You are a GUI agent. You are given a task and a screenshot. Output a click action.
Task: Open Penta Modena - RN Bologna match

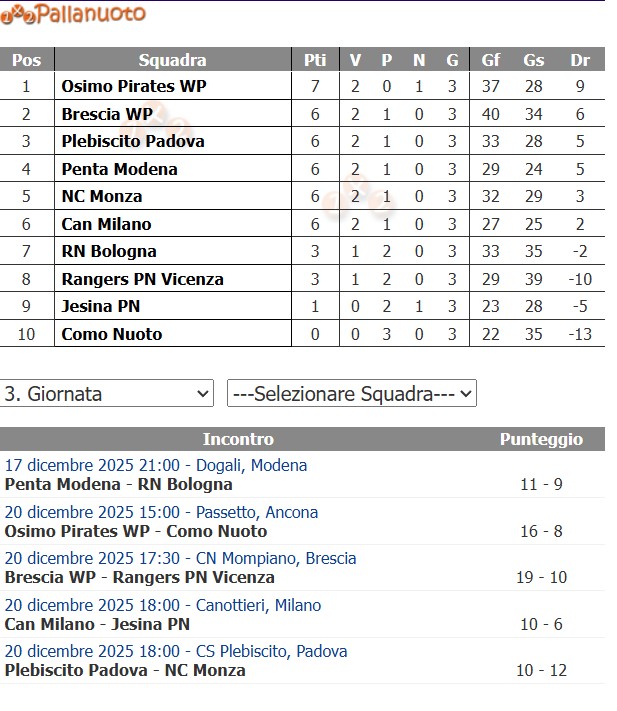click(118, 485)
